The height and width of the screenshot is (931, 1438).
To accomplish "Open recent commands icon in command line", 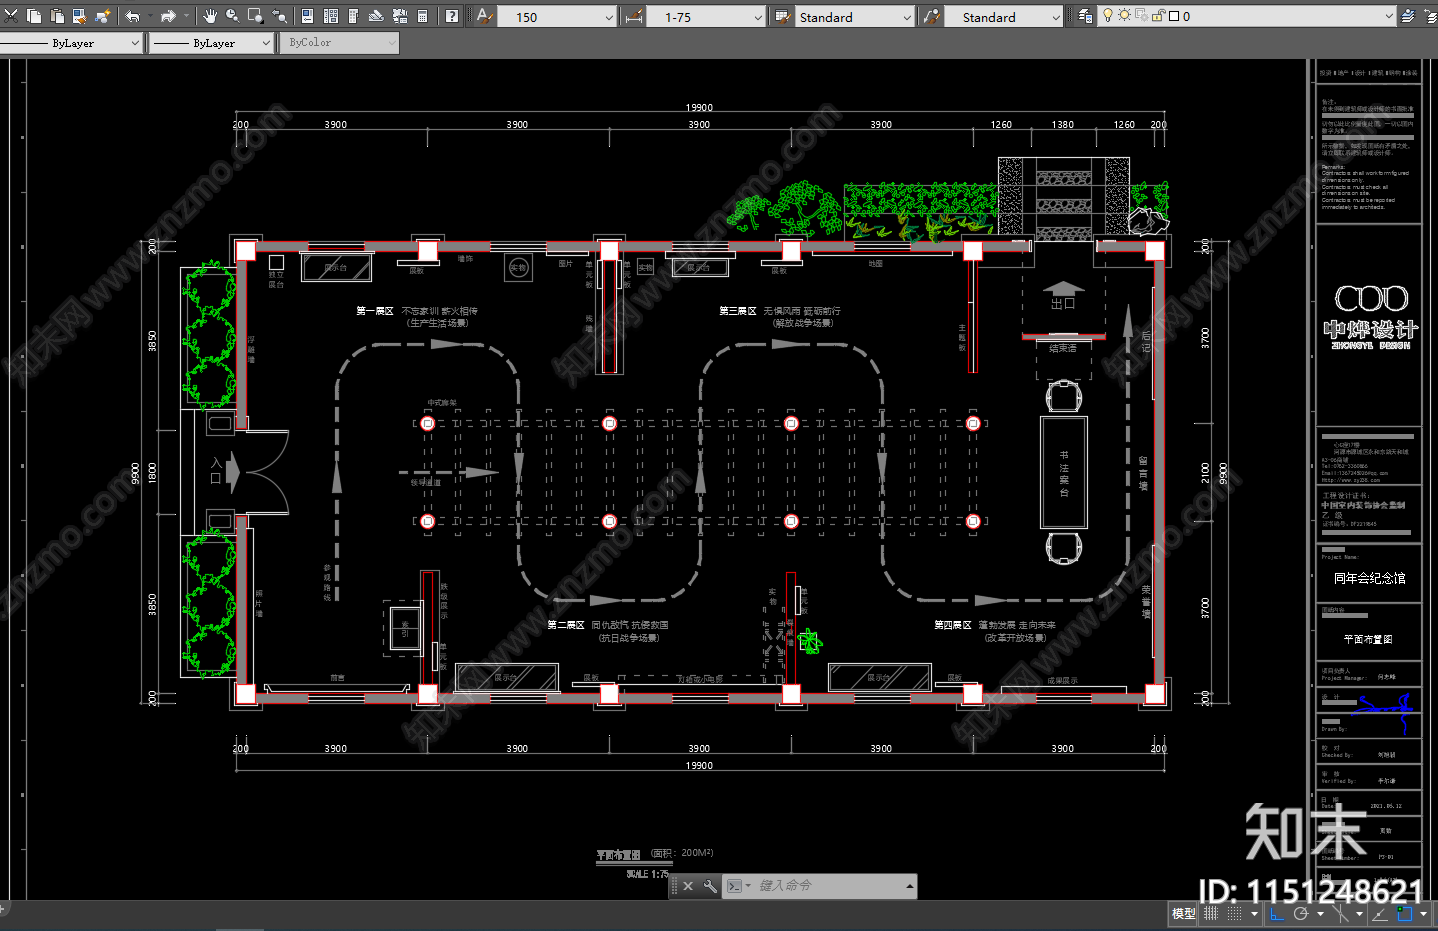I will click(x=738, y=886).
